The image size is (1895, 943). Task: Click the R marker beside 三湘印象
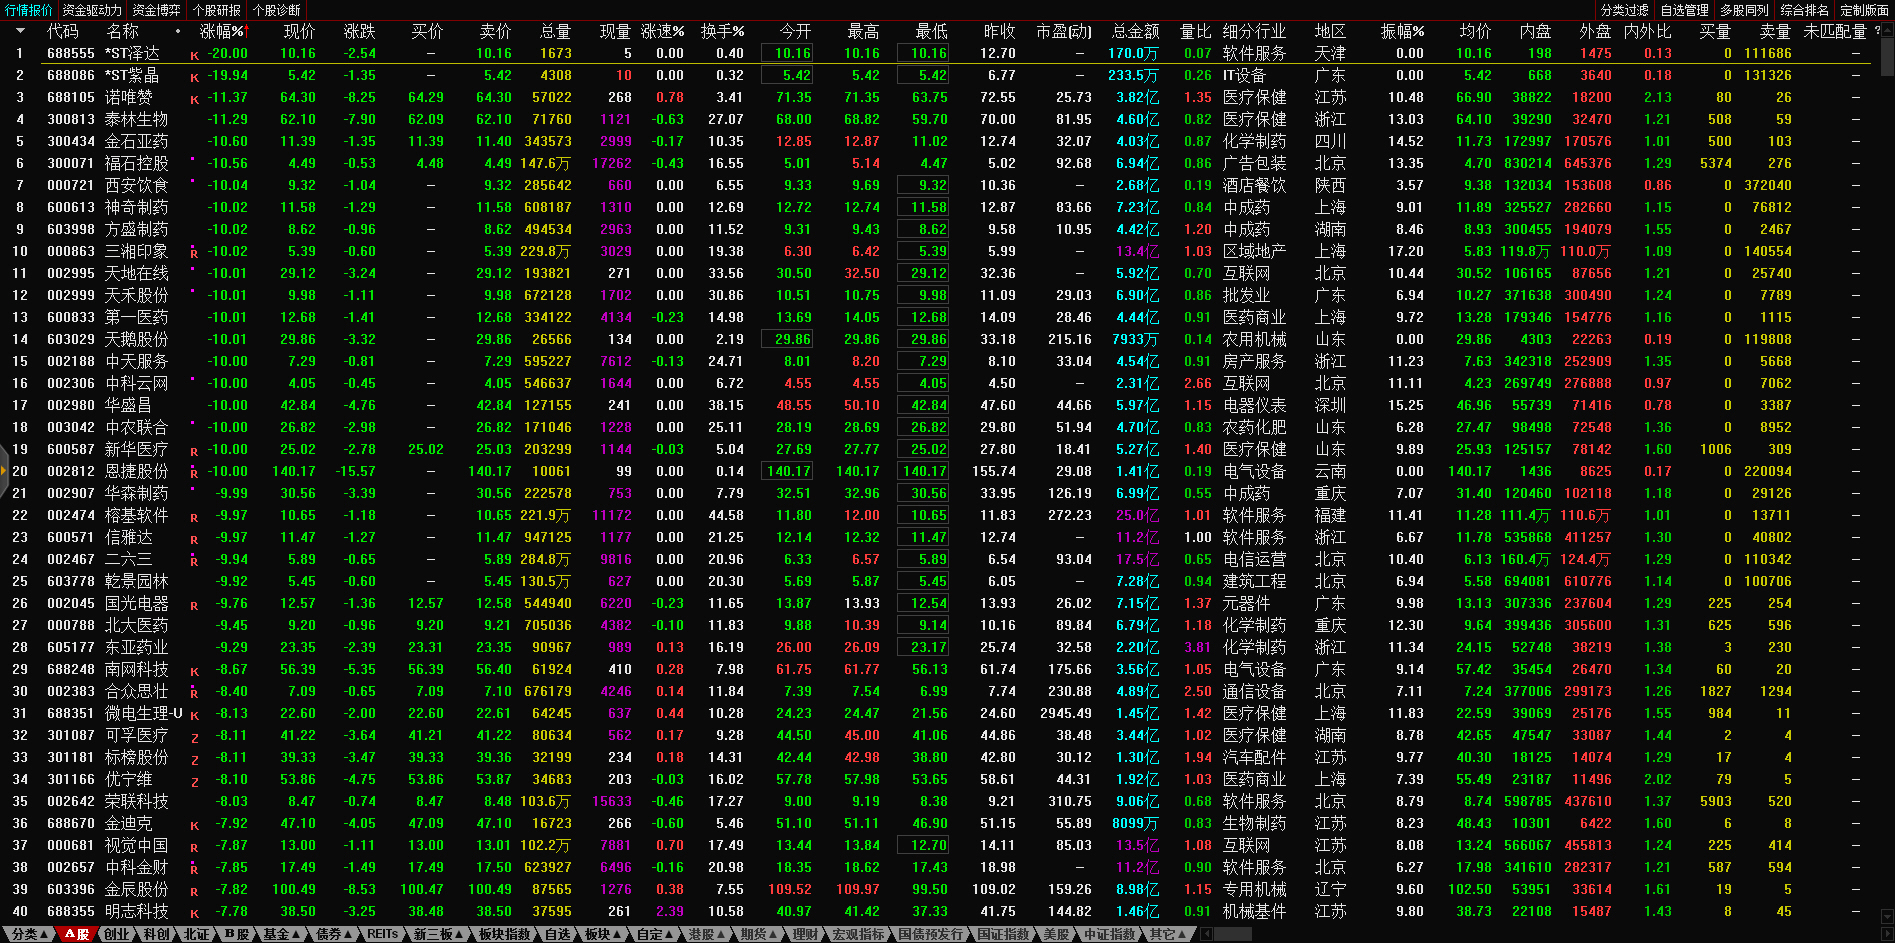click(194, 253)
